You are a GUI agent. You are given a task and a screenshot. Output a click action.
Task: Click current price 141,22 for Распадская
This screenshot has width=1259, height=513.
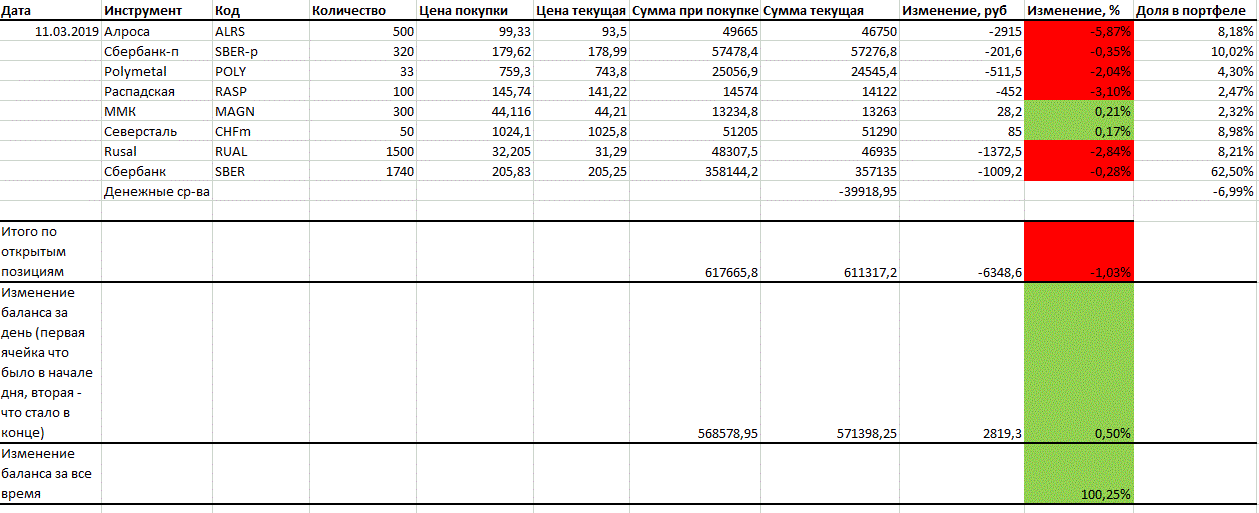pos(581,91)
